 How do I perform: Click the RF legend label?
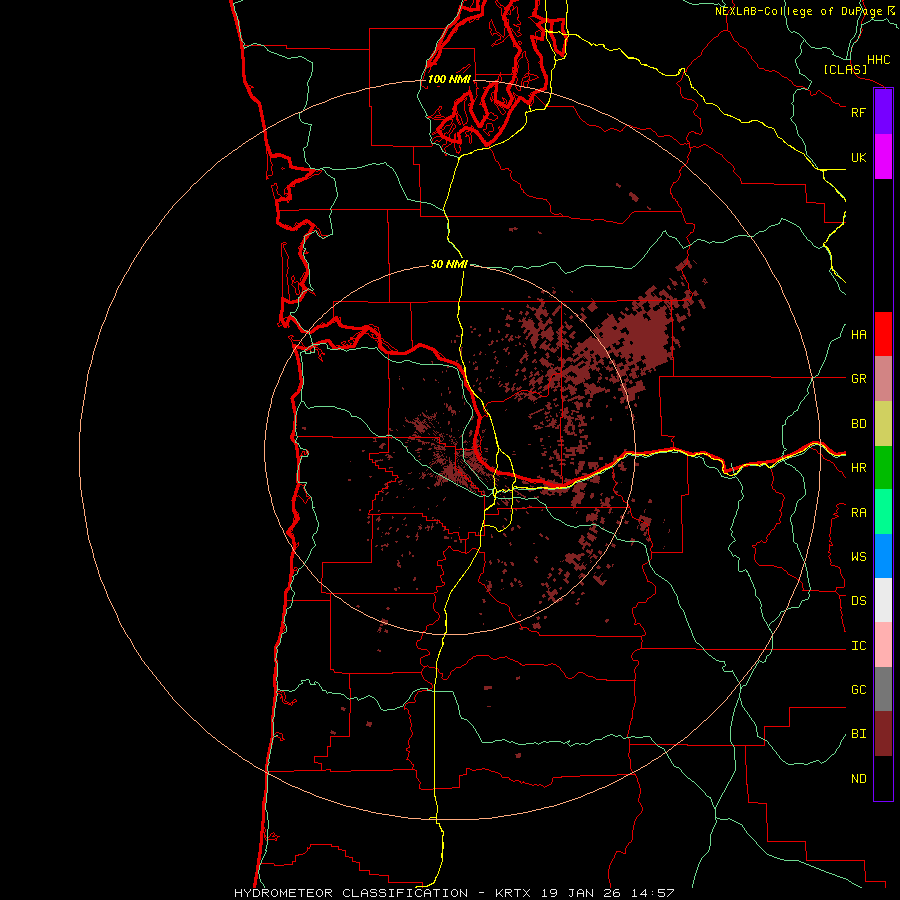click(x=859, y=112)
